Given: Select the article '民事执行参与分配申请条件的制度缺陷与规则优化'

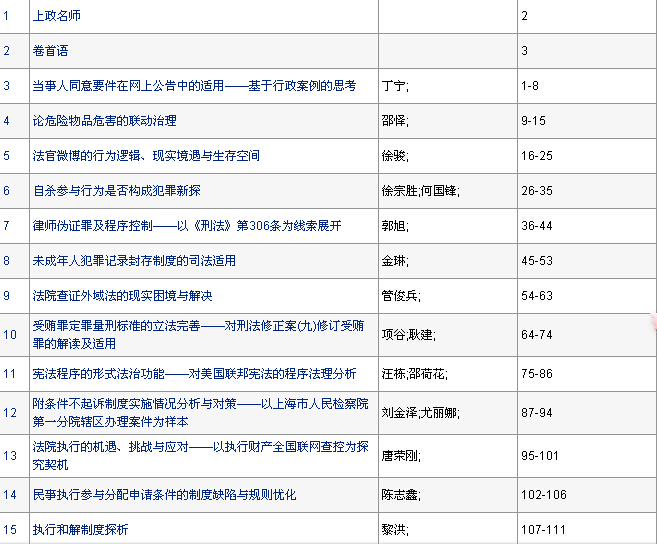Looking at the screenshot, I should pyautogui.click(x=164, y=495).
